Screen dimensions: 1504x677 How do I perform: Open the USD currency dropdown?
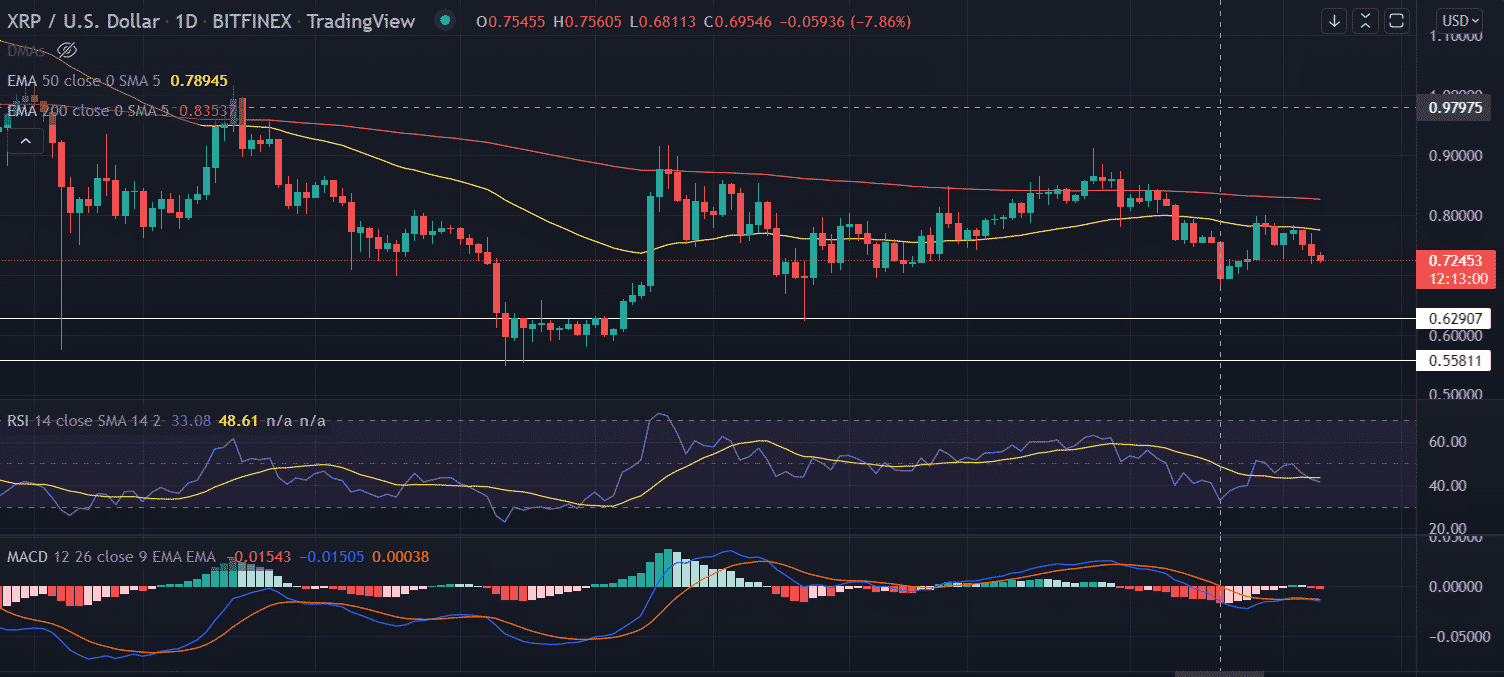coord(1461,21)
